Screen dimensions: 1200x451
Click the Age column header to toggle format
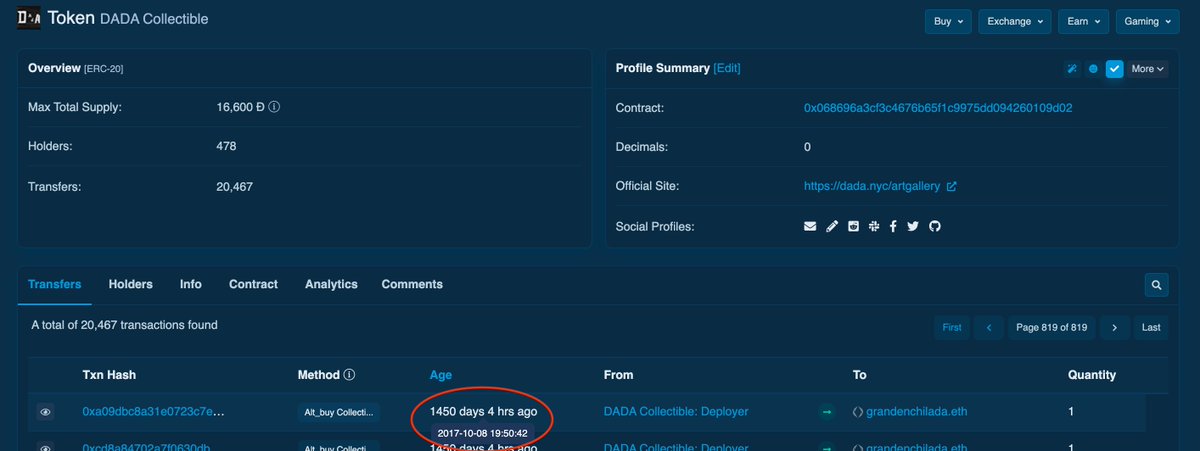(x=441, y=375)
